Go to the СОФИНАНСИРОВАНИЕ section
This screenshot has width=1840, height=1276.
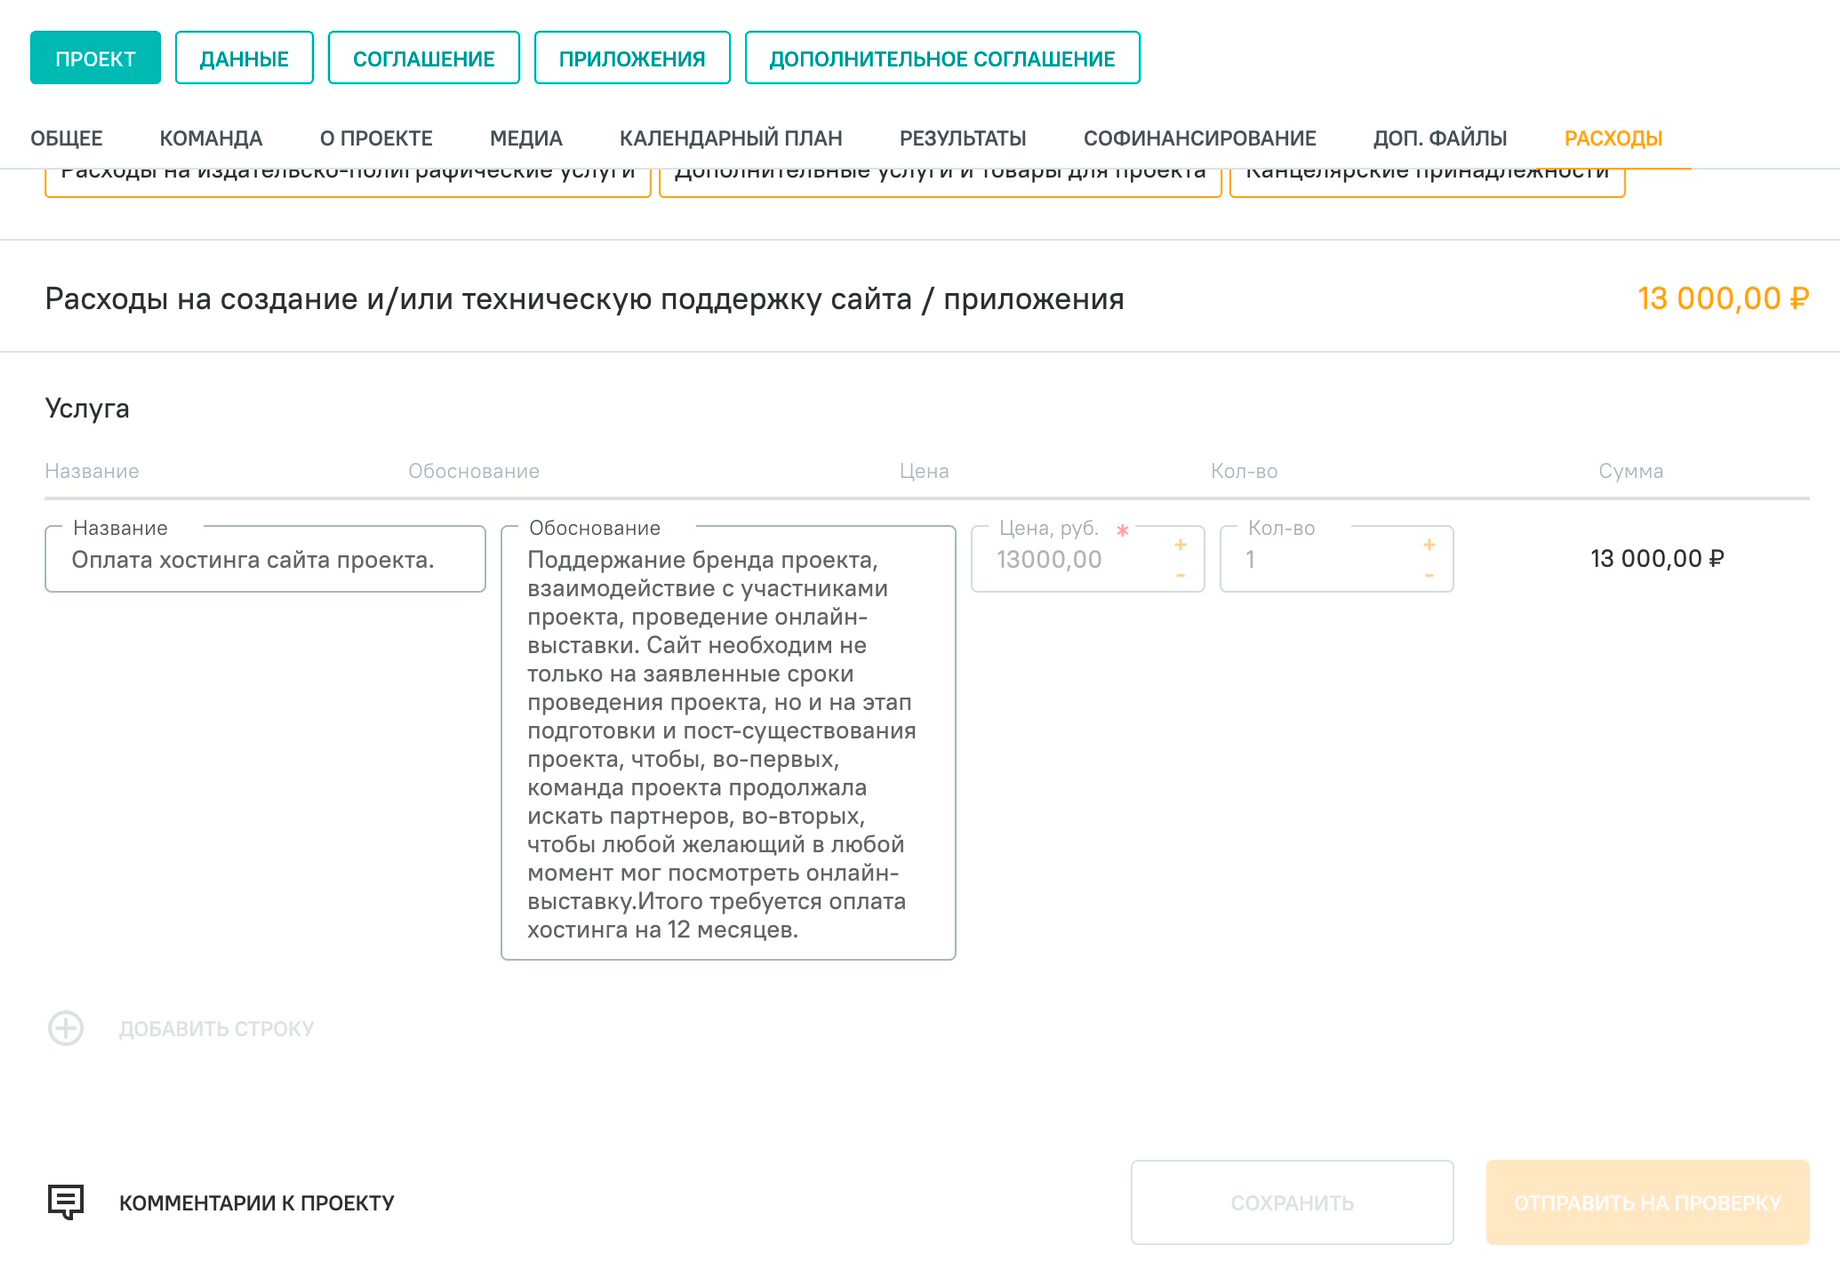[1200, 138]
